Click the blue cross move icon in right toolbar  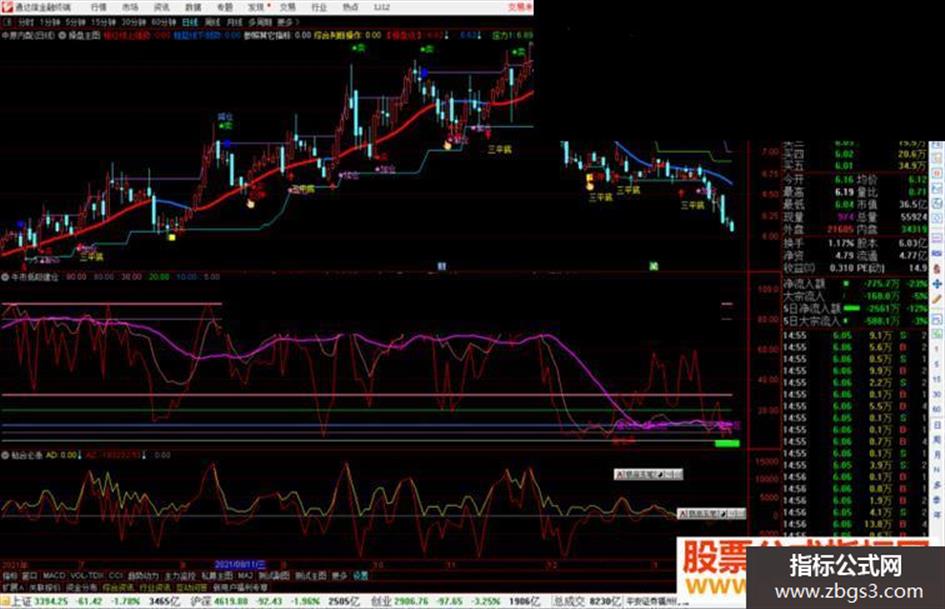pos(937,283)
